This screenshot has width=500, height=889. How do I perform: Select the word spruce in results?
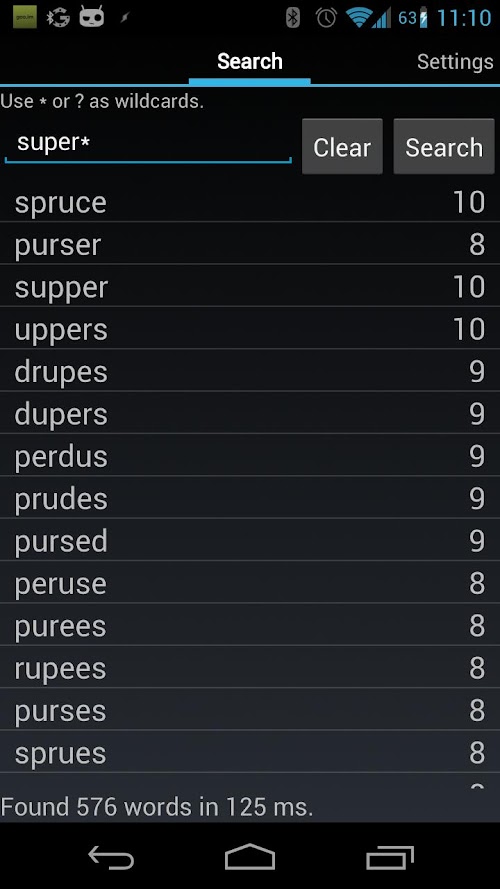(x=250, y=202)
